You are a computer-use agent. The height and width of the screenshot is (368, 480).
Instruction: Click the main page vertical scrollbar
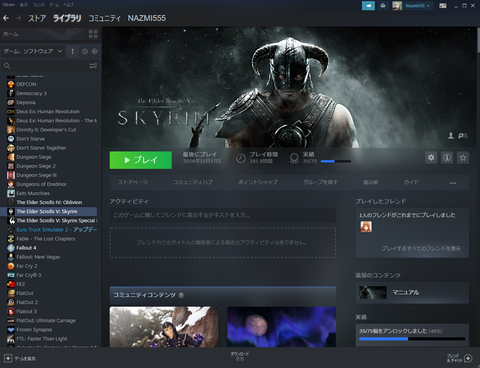tap(478, 40)
